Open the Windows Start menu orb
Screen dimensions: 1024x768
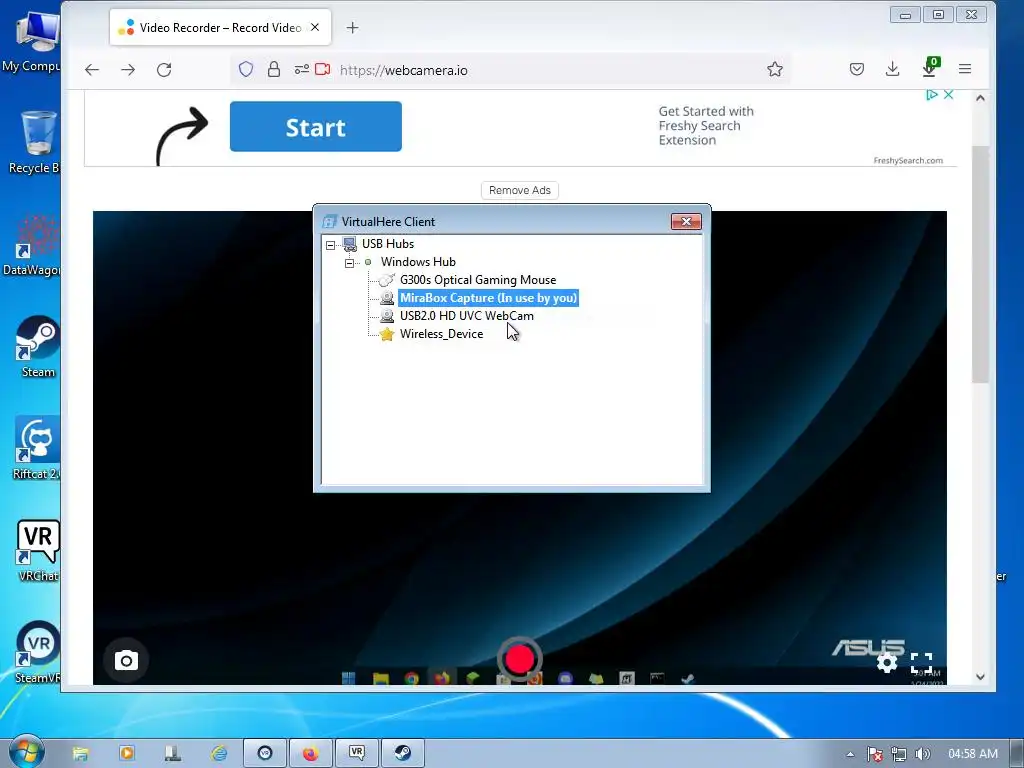click(x=26, y=752)
